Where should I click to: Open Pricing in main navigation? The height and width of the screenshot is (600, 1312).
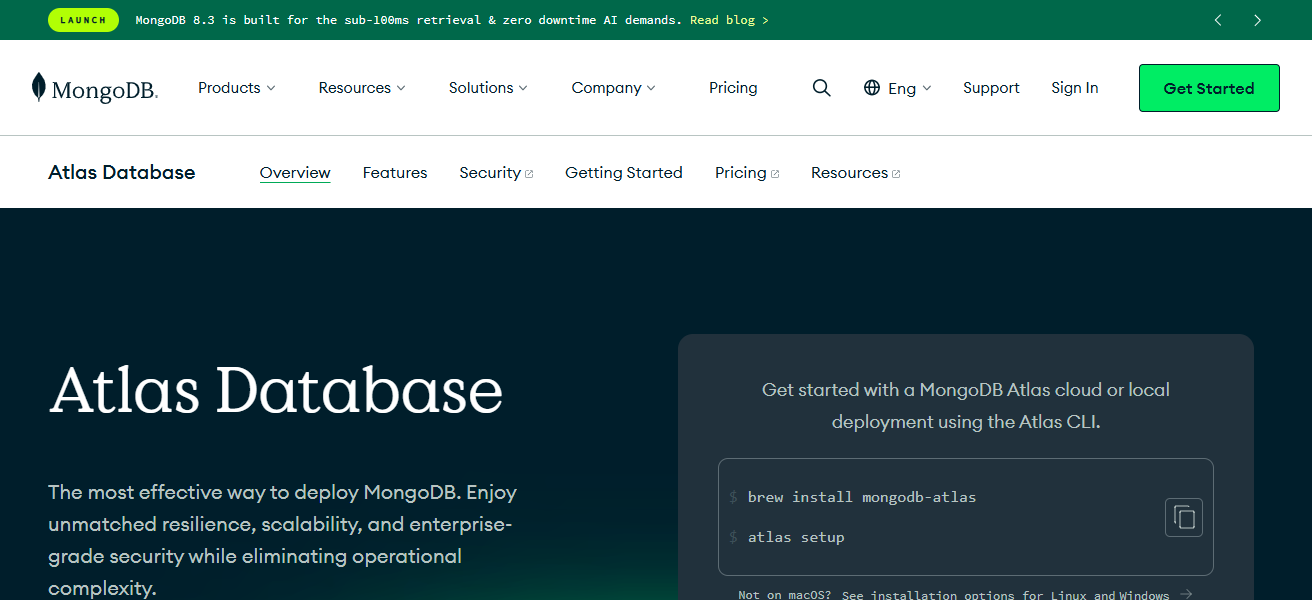click(x=733, y=88)
